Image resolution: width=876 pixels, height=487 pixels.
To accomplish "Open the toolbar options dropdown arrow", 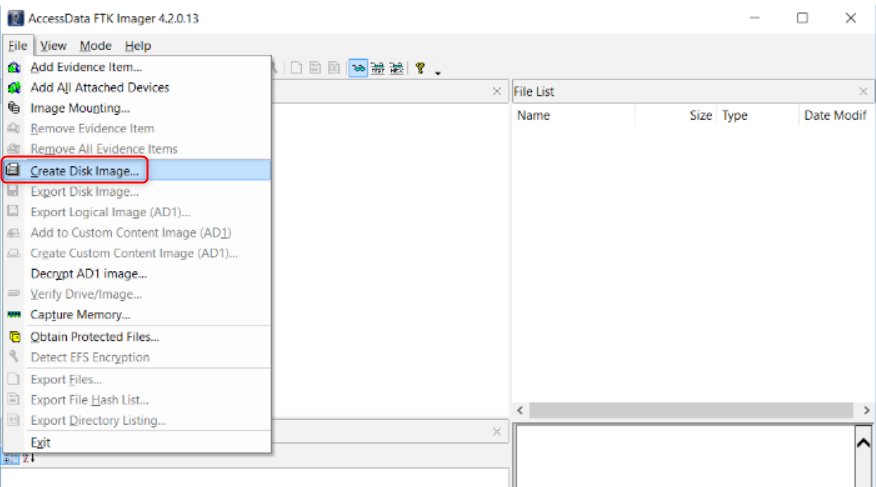I will pyautogui.click(x=438, y=71).
